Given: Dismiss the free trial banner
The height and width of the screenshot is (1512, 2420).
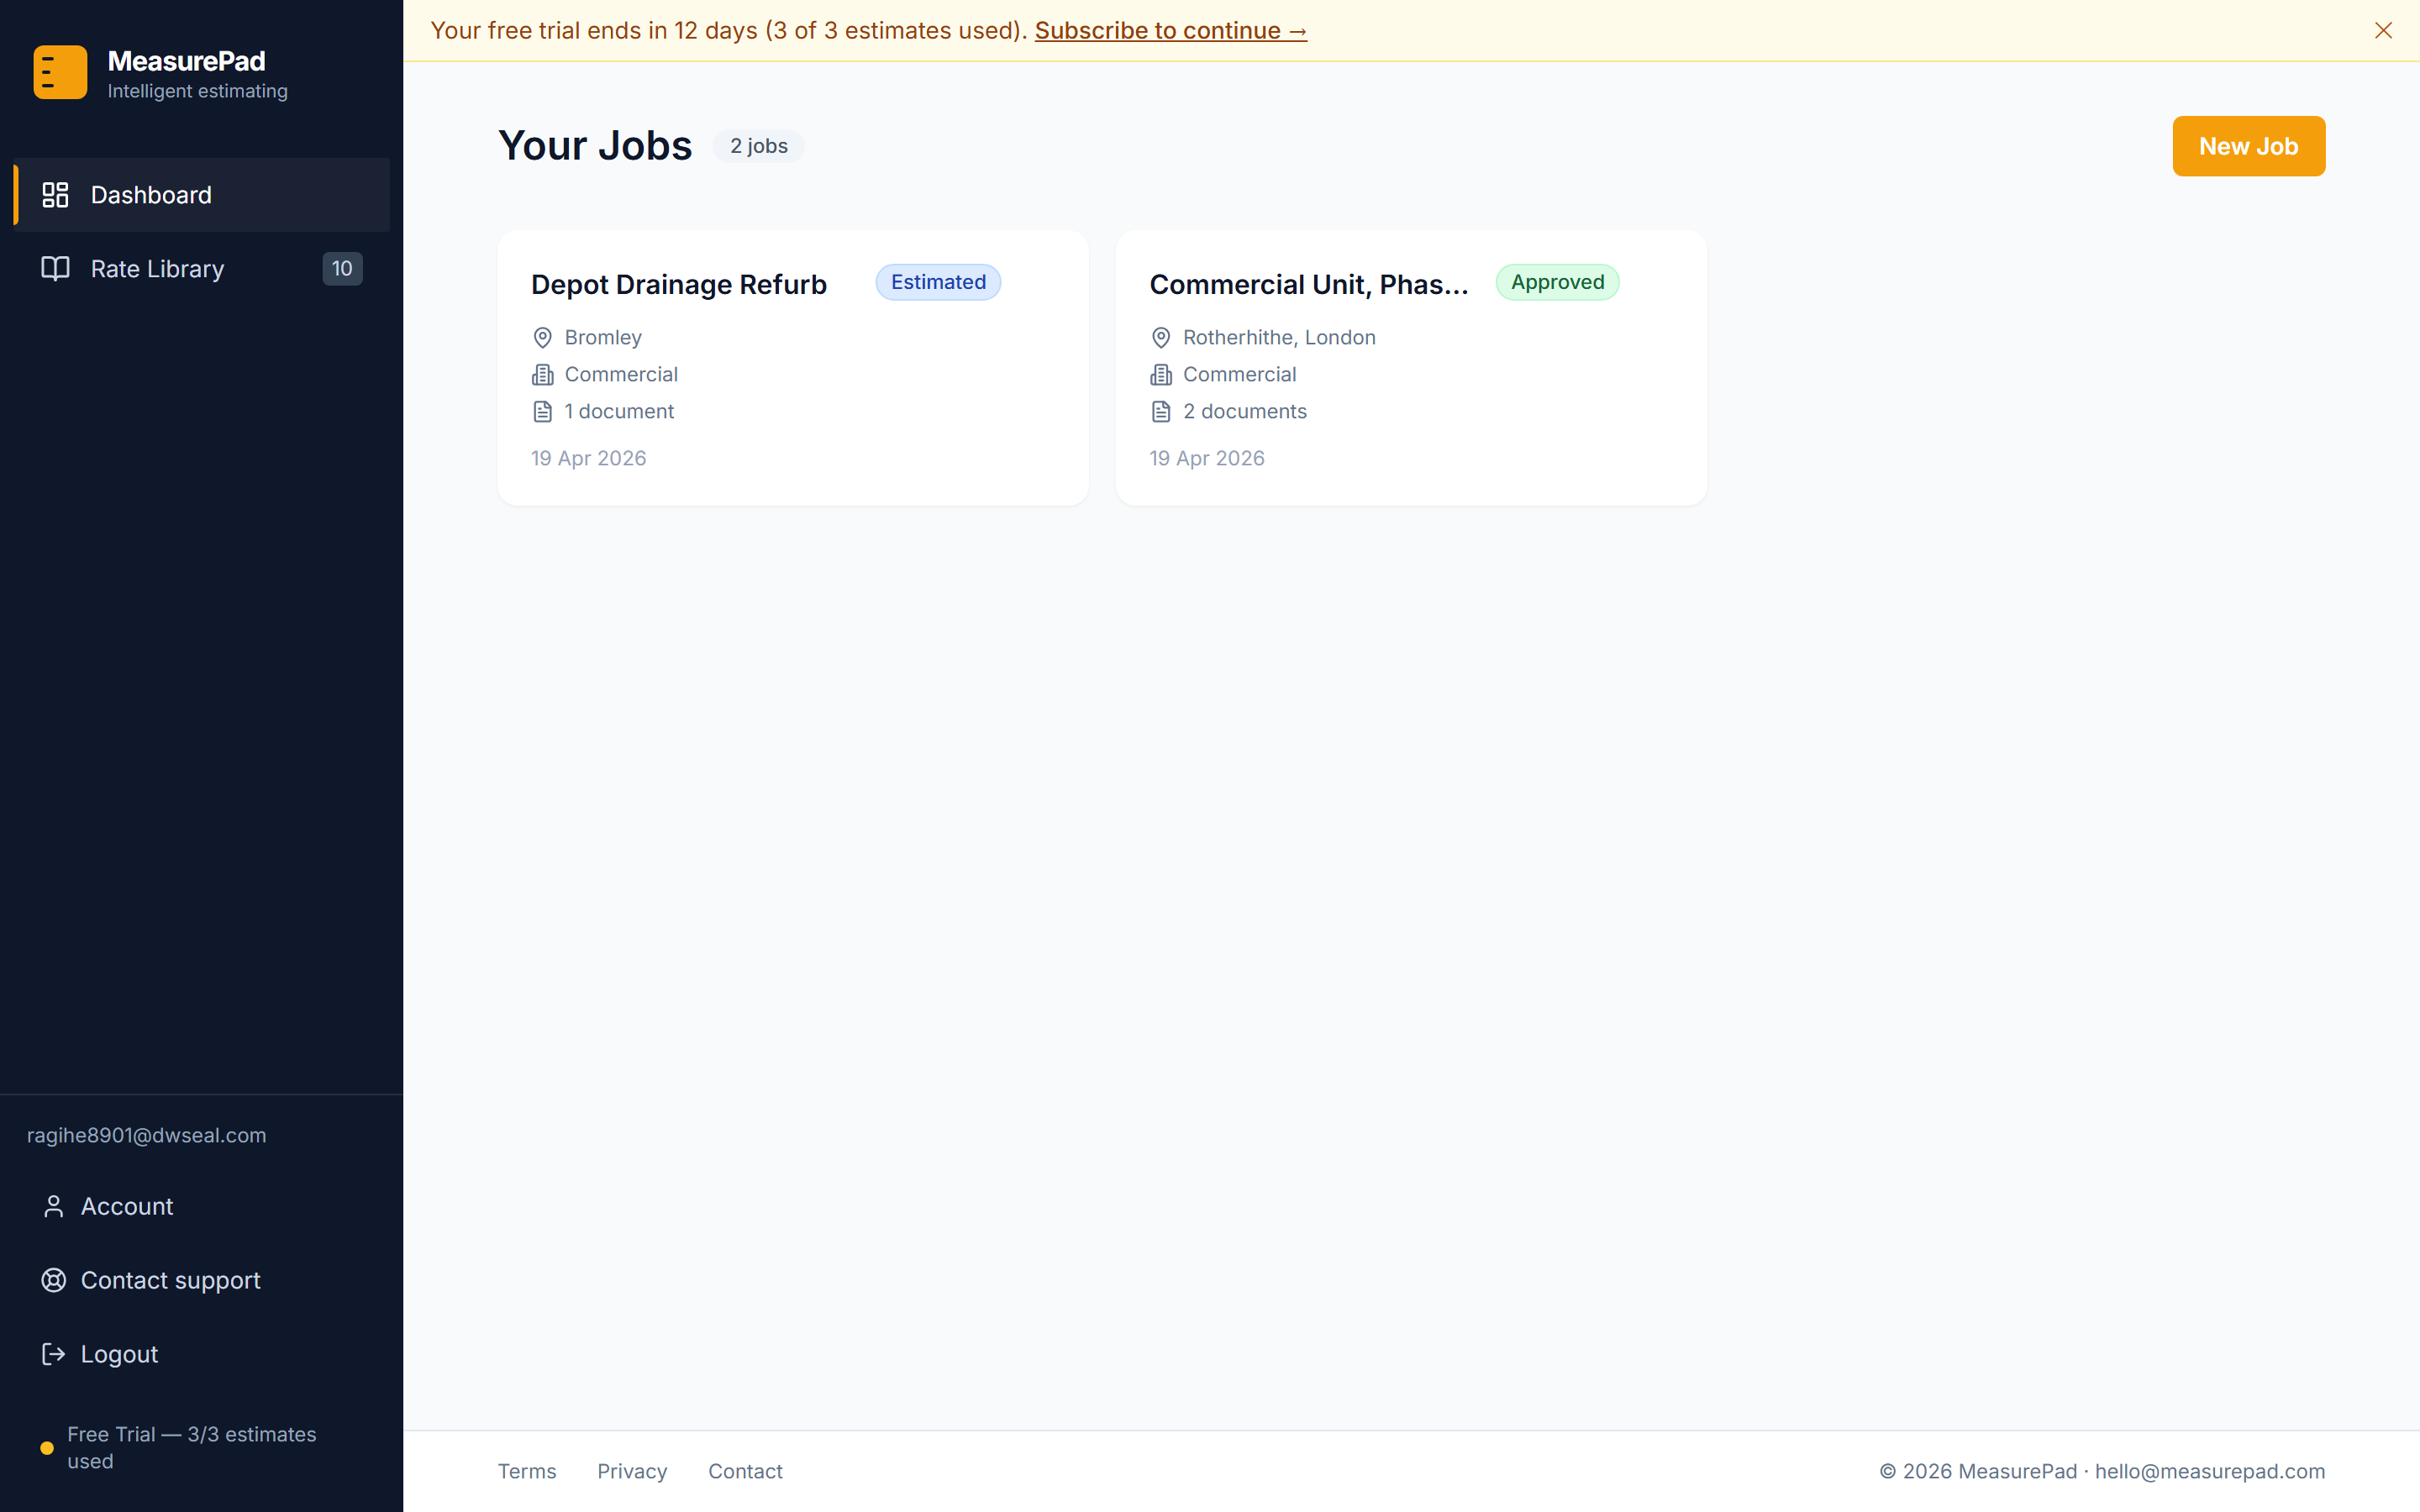Looking at the screenshot, I should (2383, 31).
